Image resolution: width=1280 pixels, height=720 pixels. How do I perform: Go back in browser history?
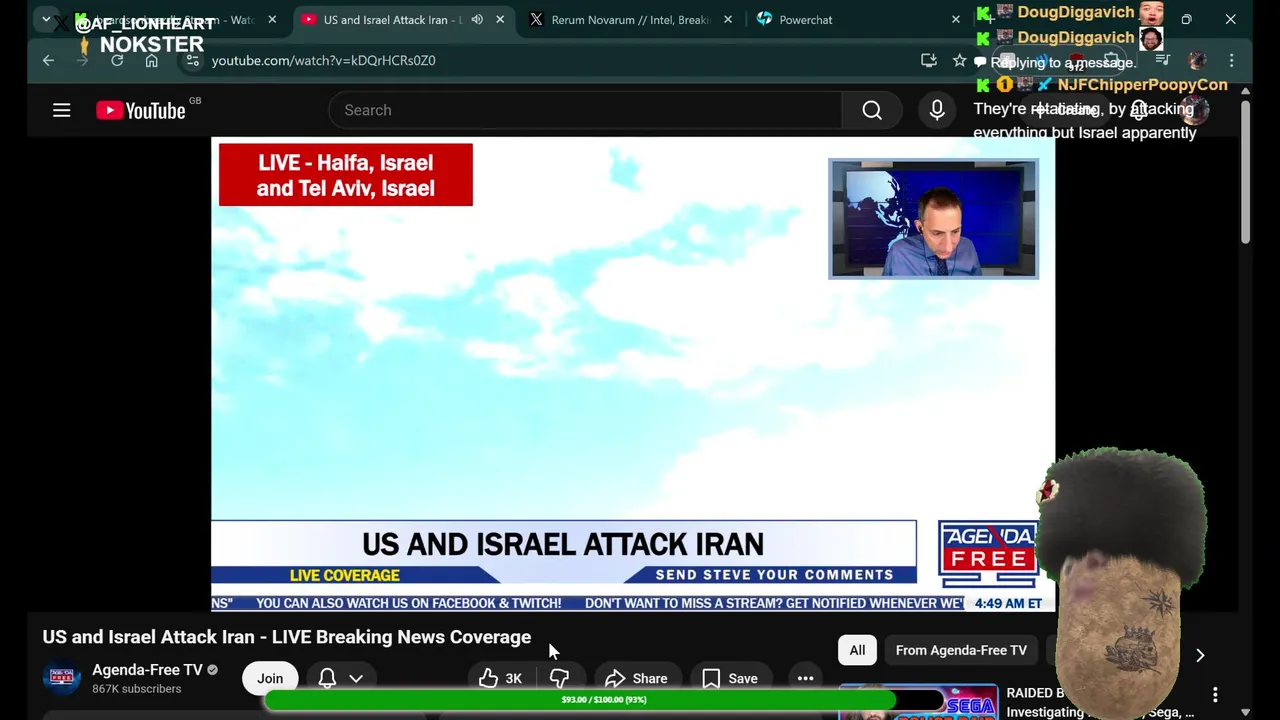pyautogui.click(x=48, y=60)
